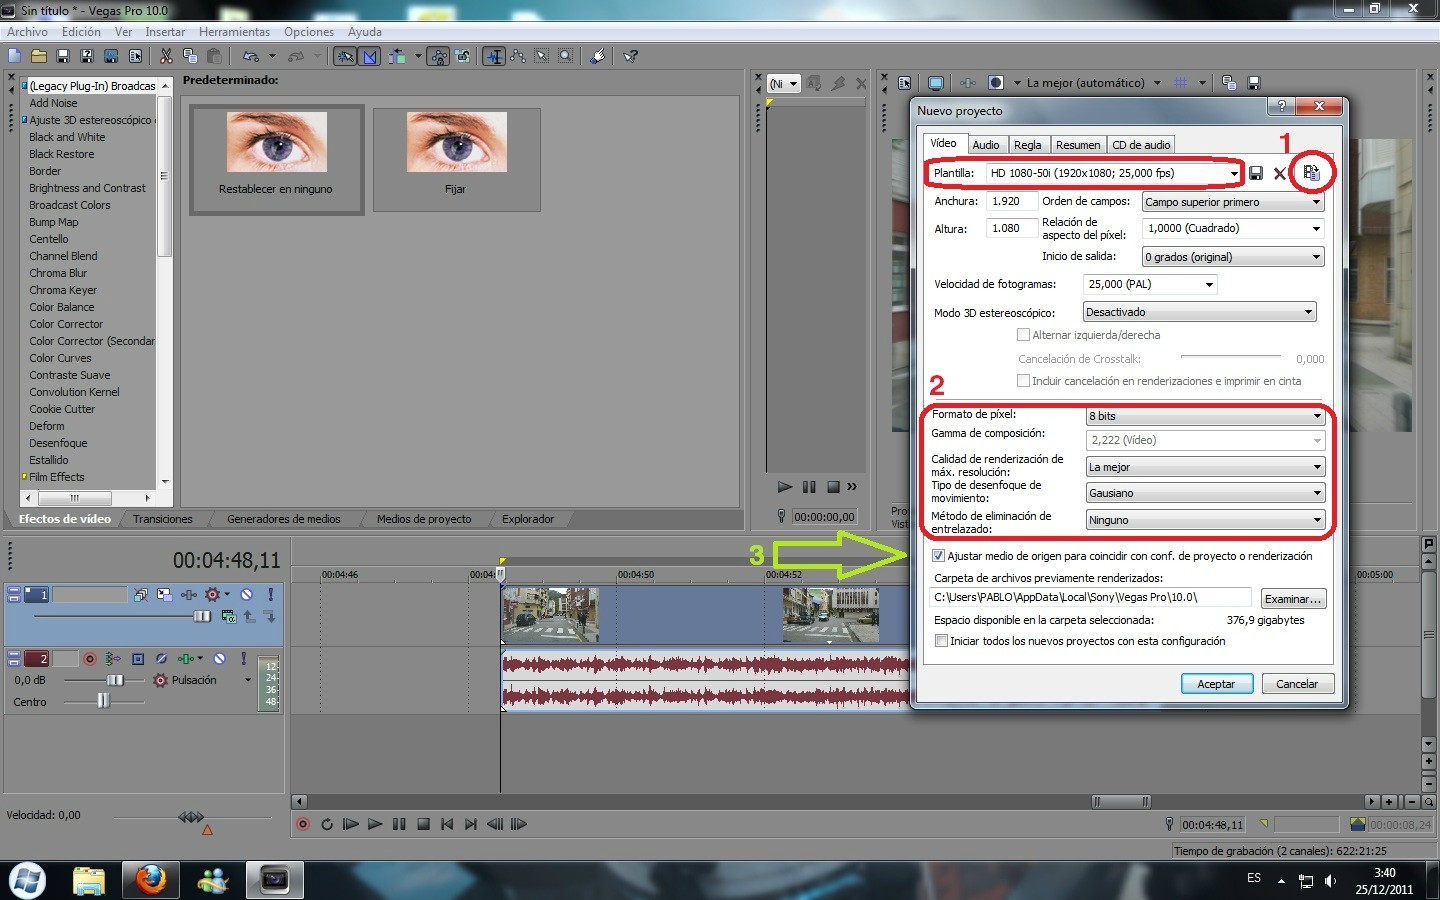Viewport: 1440px width, 900px height.
Task: Save project with the floppy disk icon
Action: point(63,56)
